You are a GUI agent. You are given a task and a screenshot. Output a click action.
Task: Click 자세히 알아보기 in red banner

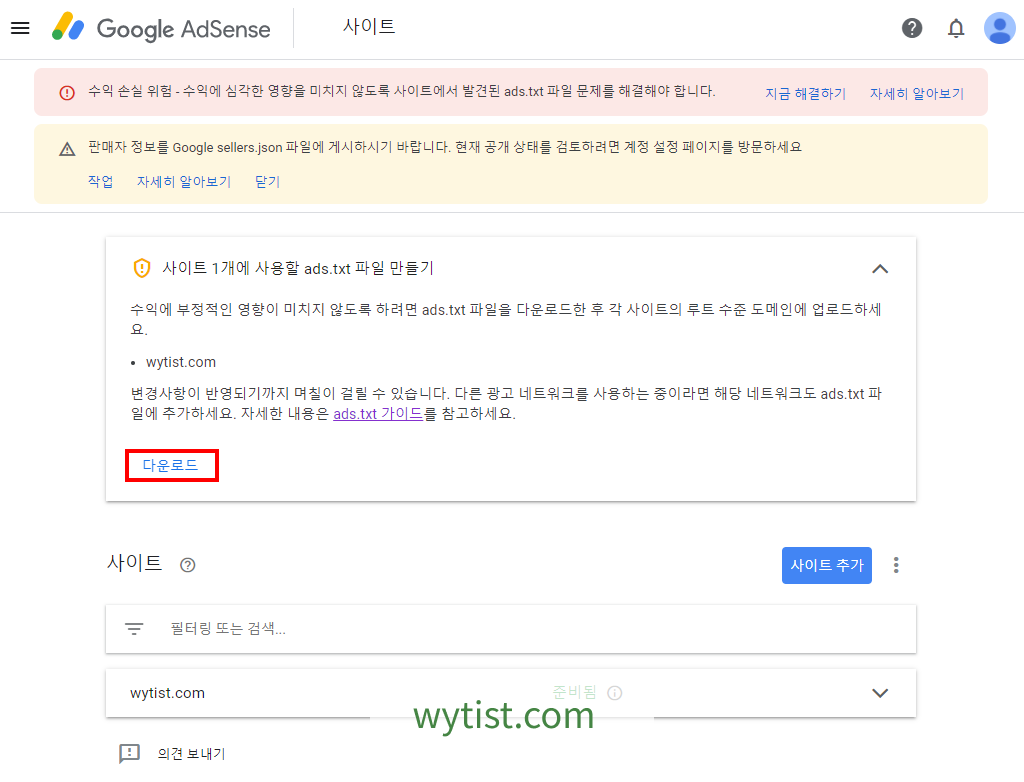(x=916, y=93)
